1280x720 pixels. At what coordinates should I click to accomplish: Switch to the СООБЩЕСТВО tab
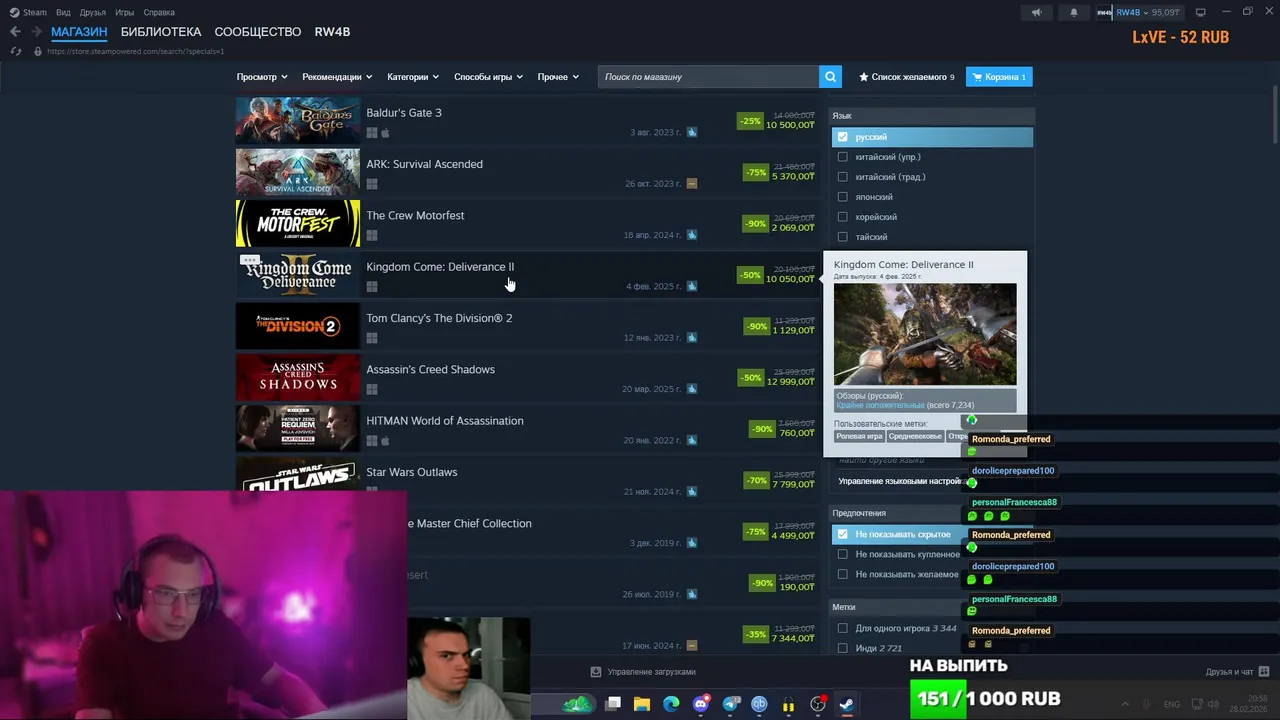pyautogui.click(x=258, y=32)
